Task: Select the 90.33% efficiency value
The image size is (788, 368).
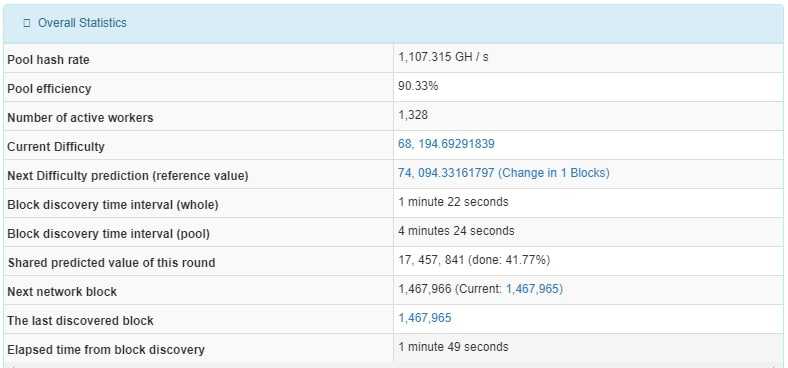Action: pos(418,86)
